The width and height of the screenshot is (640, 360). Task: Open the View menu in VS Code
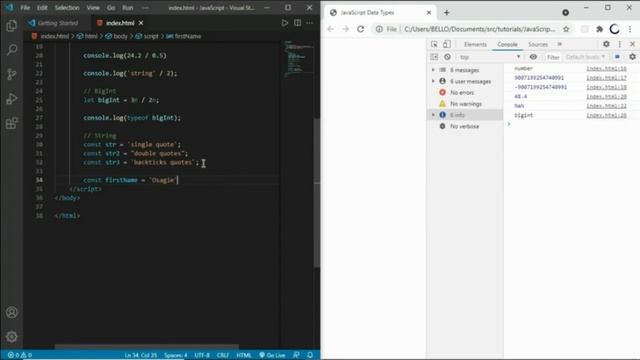pyautogui.click(x=93, y=7)
